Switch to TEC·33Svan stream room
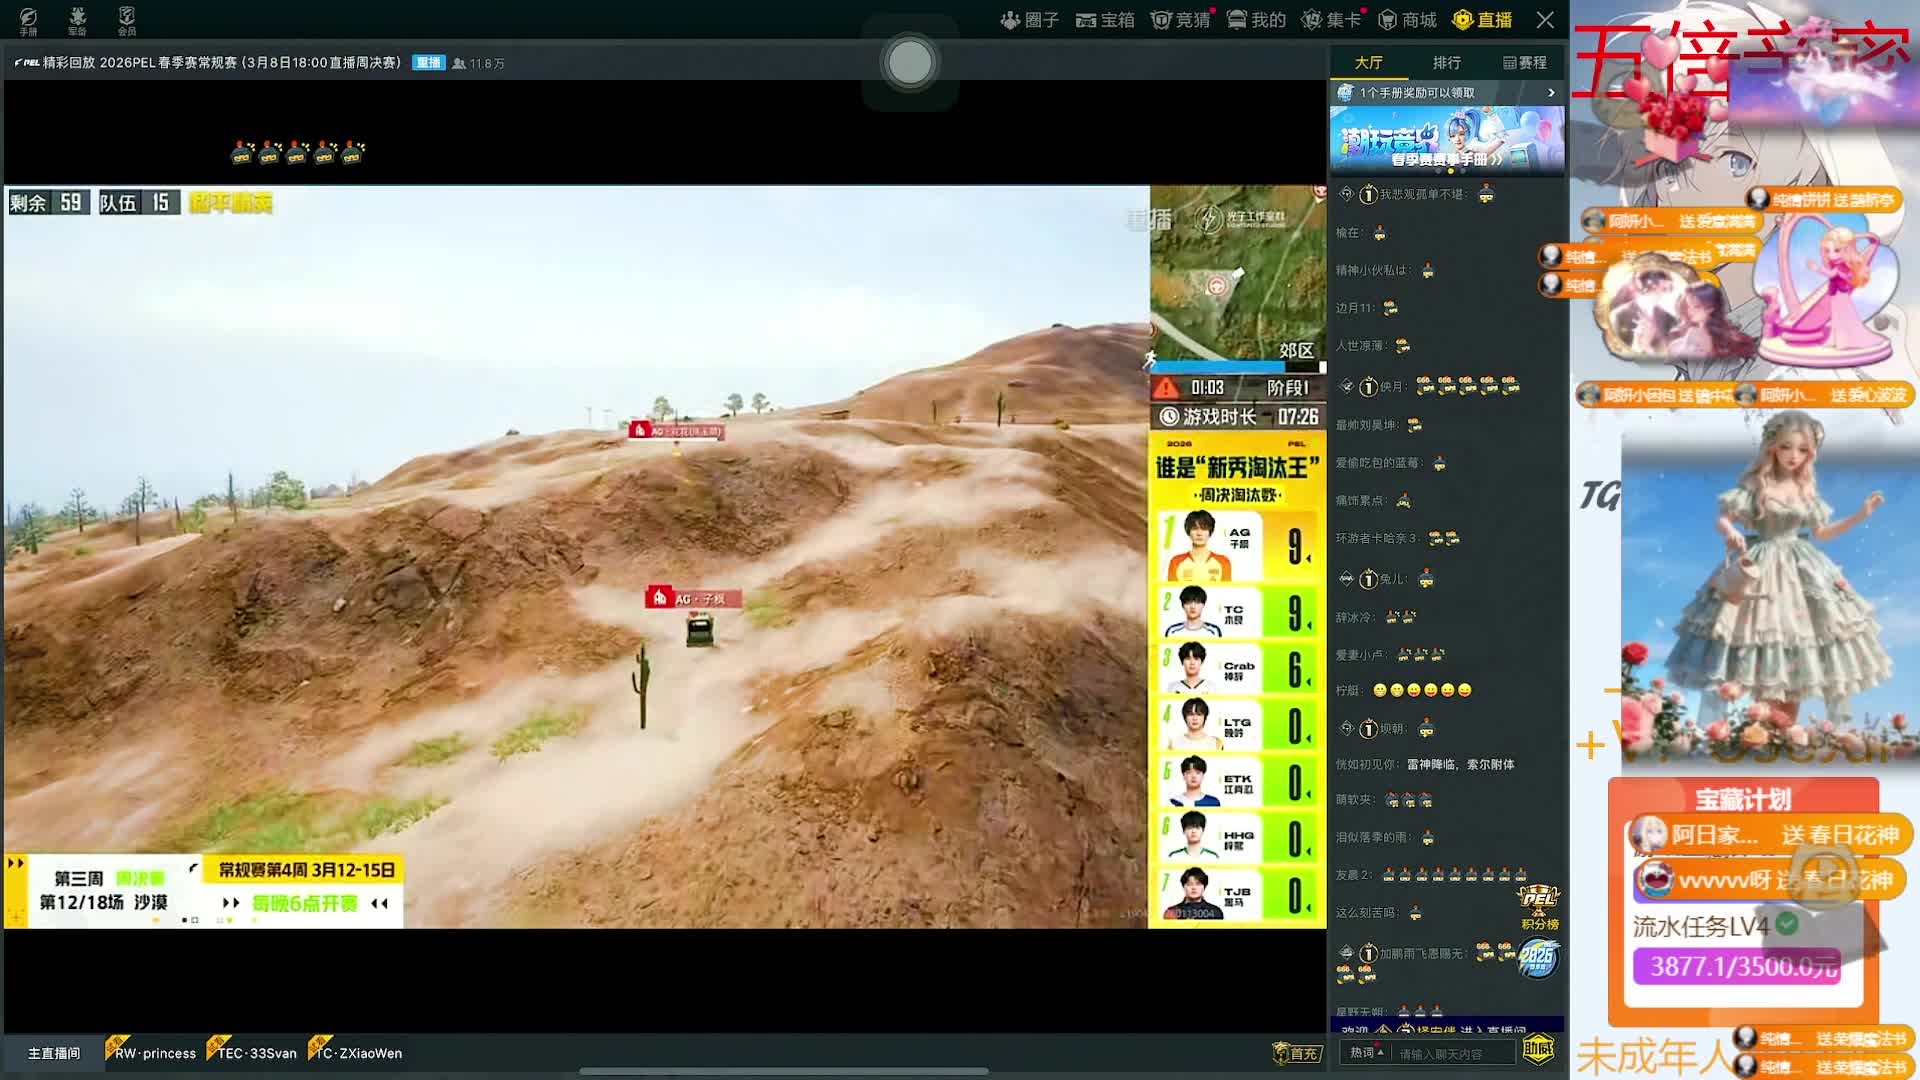Image resolution: width=1920 pixels, height=1080 pixels. [256, 1053]
